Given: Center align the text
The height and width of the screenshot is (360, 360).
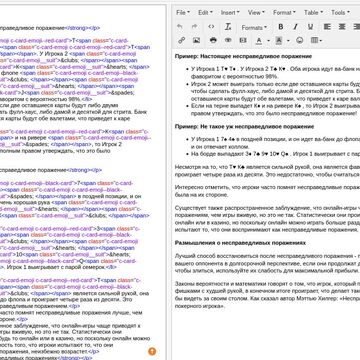Looking at the screenshot, I should click(342, 27).
